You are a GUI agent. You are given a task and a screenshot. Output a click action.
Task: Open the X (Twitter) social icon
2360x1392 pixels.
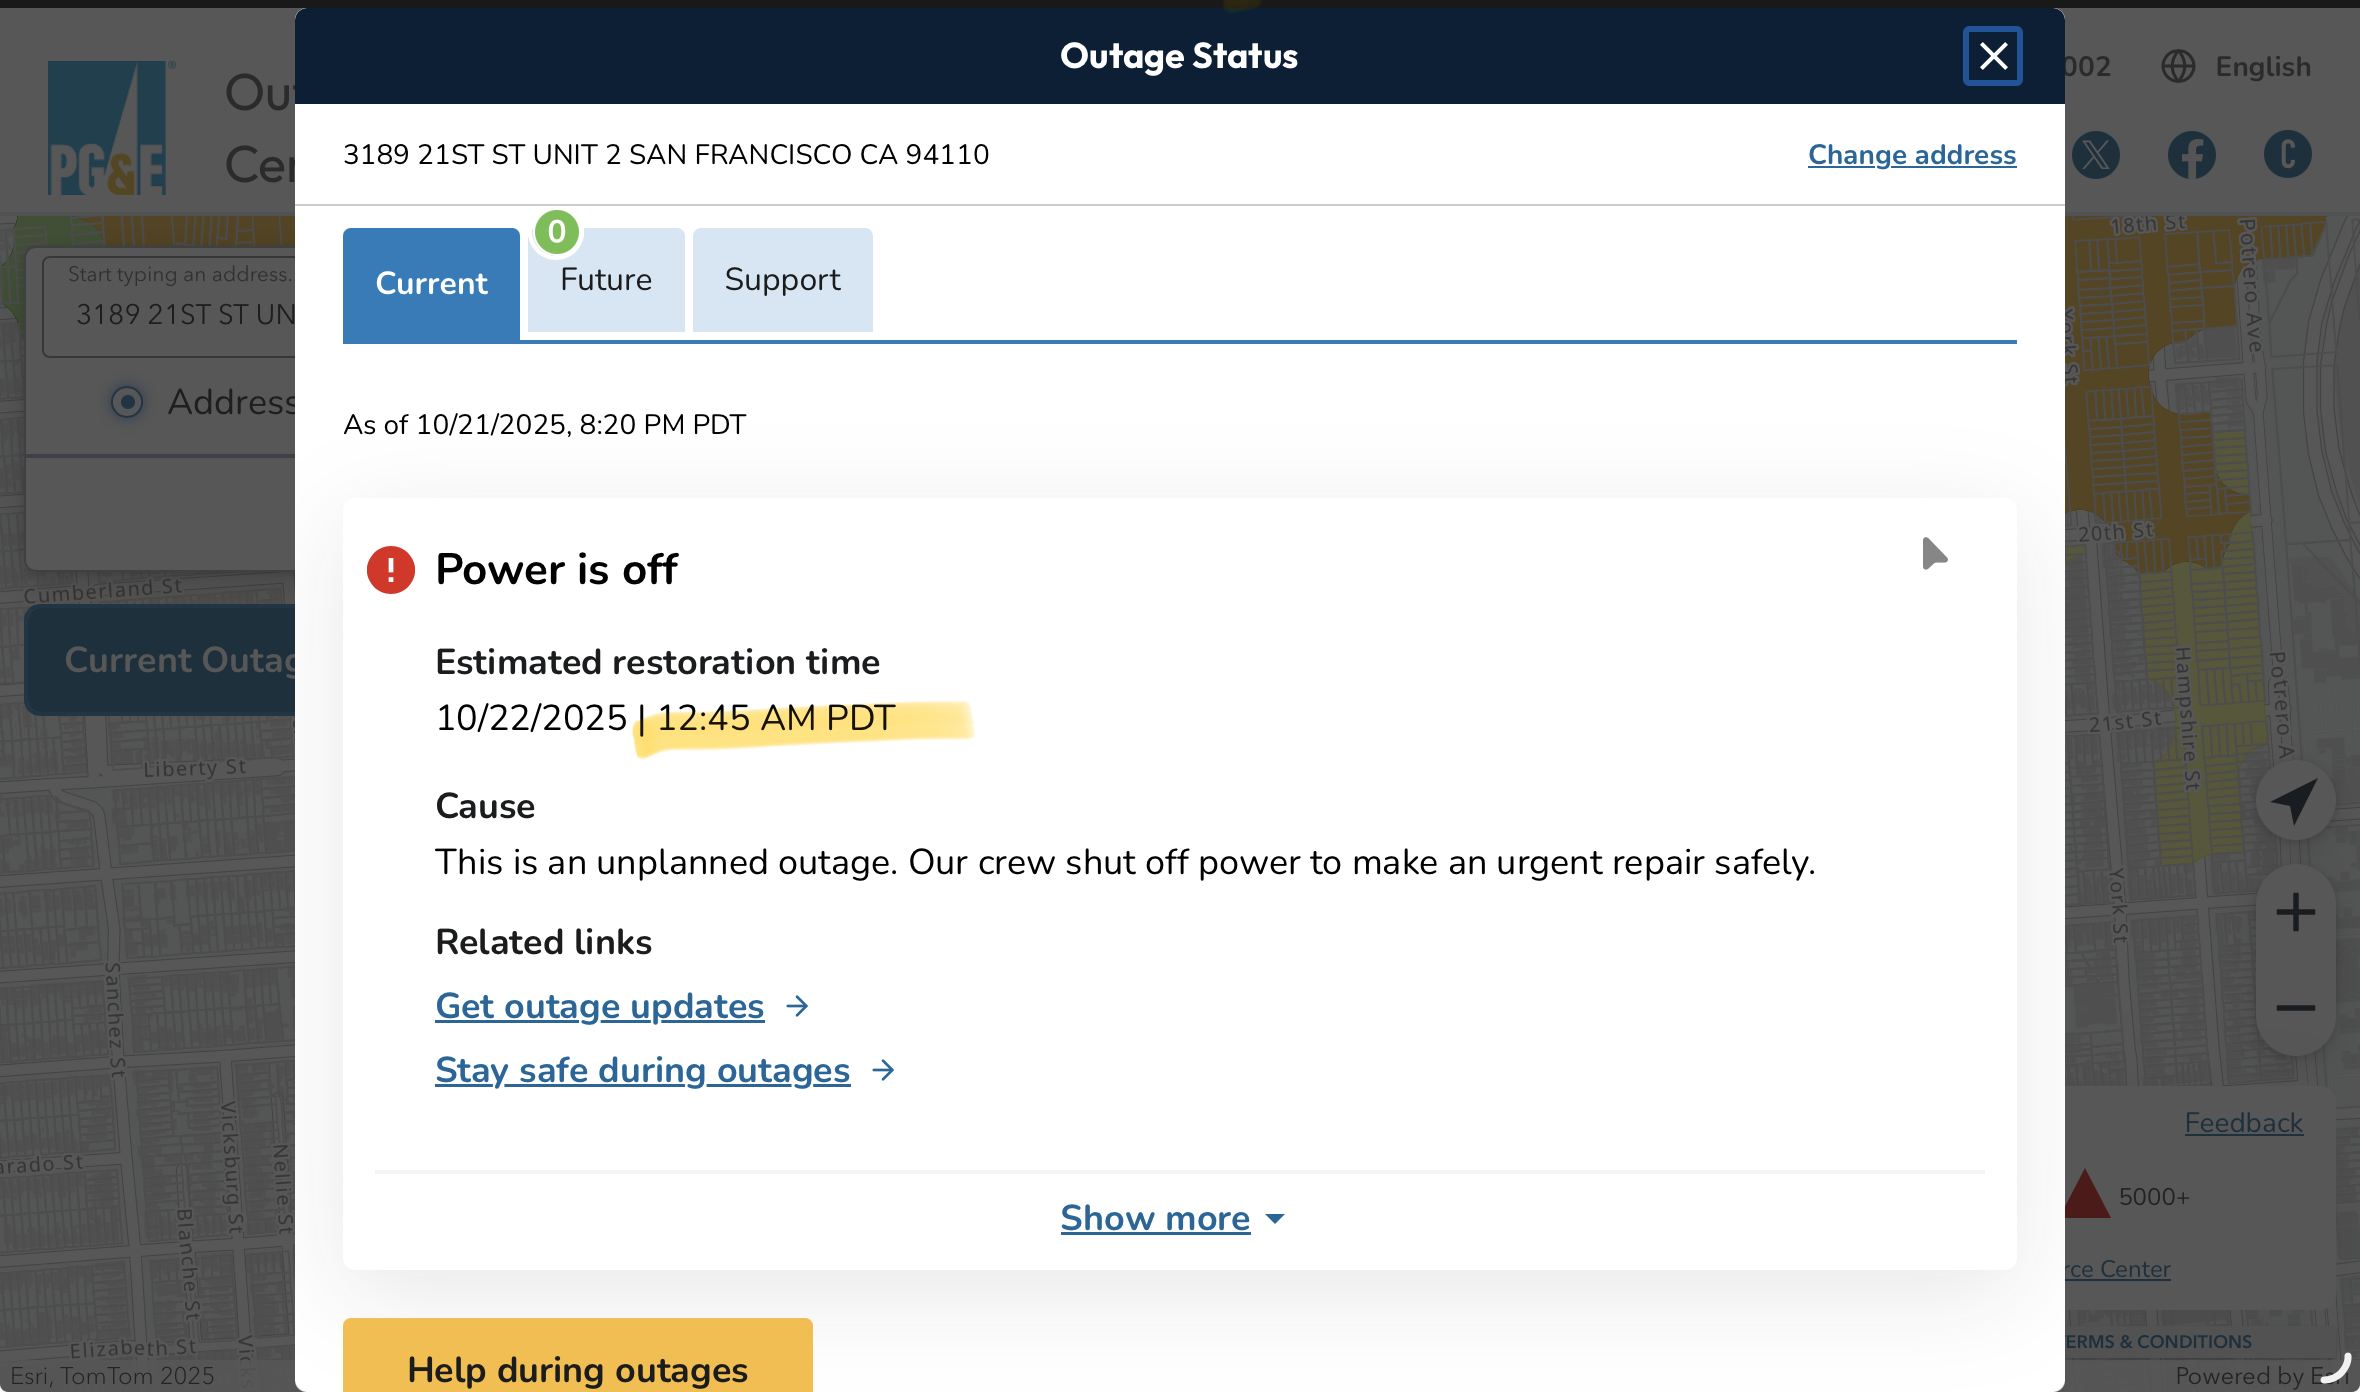pos(2097,155)
